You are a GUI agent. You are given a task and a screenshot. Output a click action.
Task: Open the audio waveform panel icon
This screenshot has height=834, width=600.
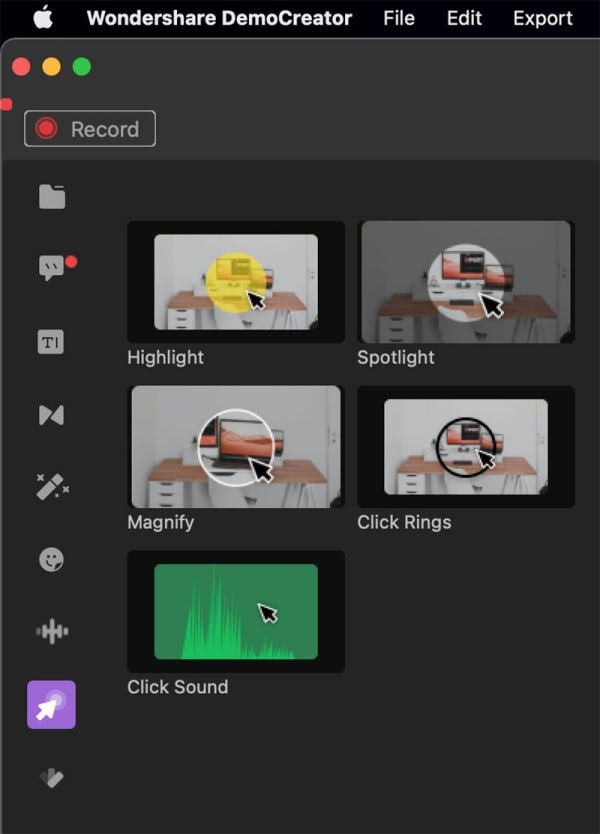[x=52, y=631]
